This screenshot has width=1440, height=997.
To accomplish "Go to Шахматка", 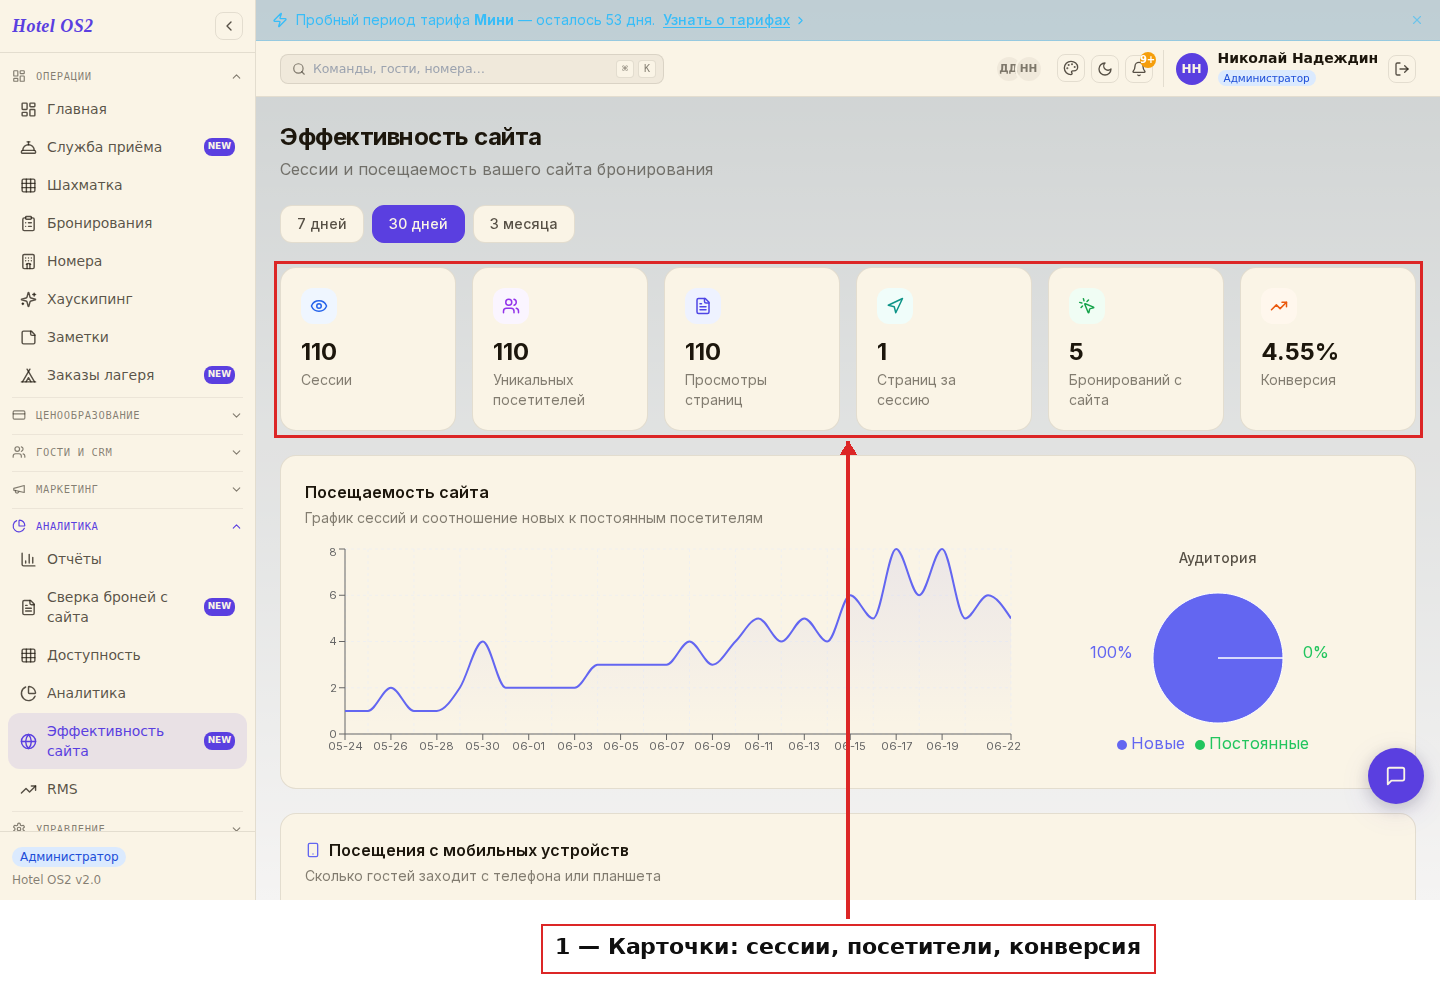I will [x=127, y=185].
